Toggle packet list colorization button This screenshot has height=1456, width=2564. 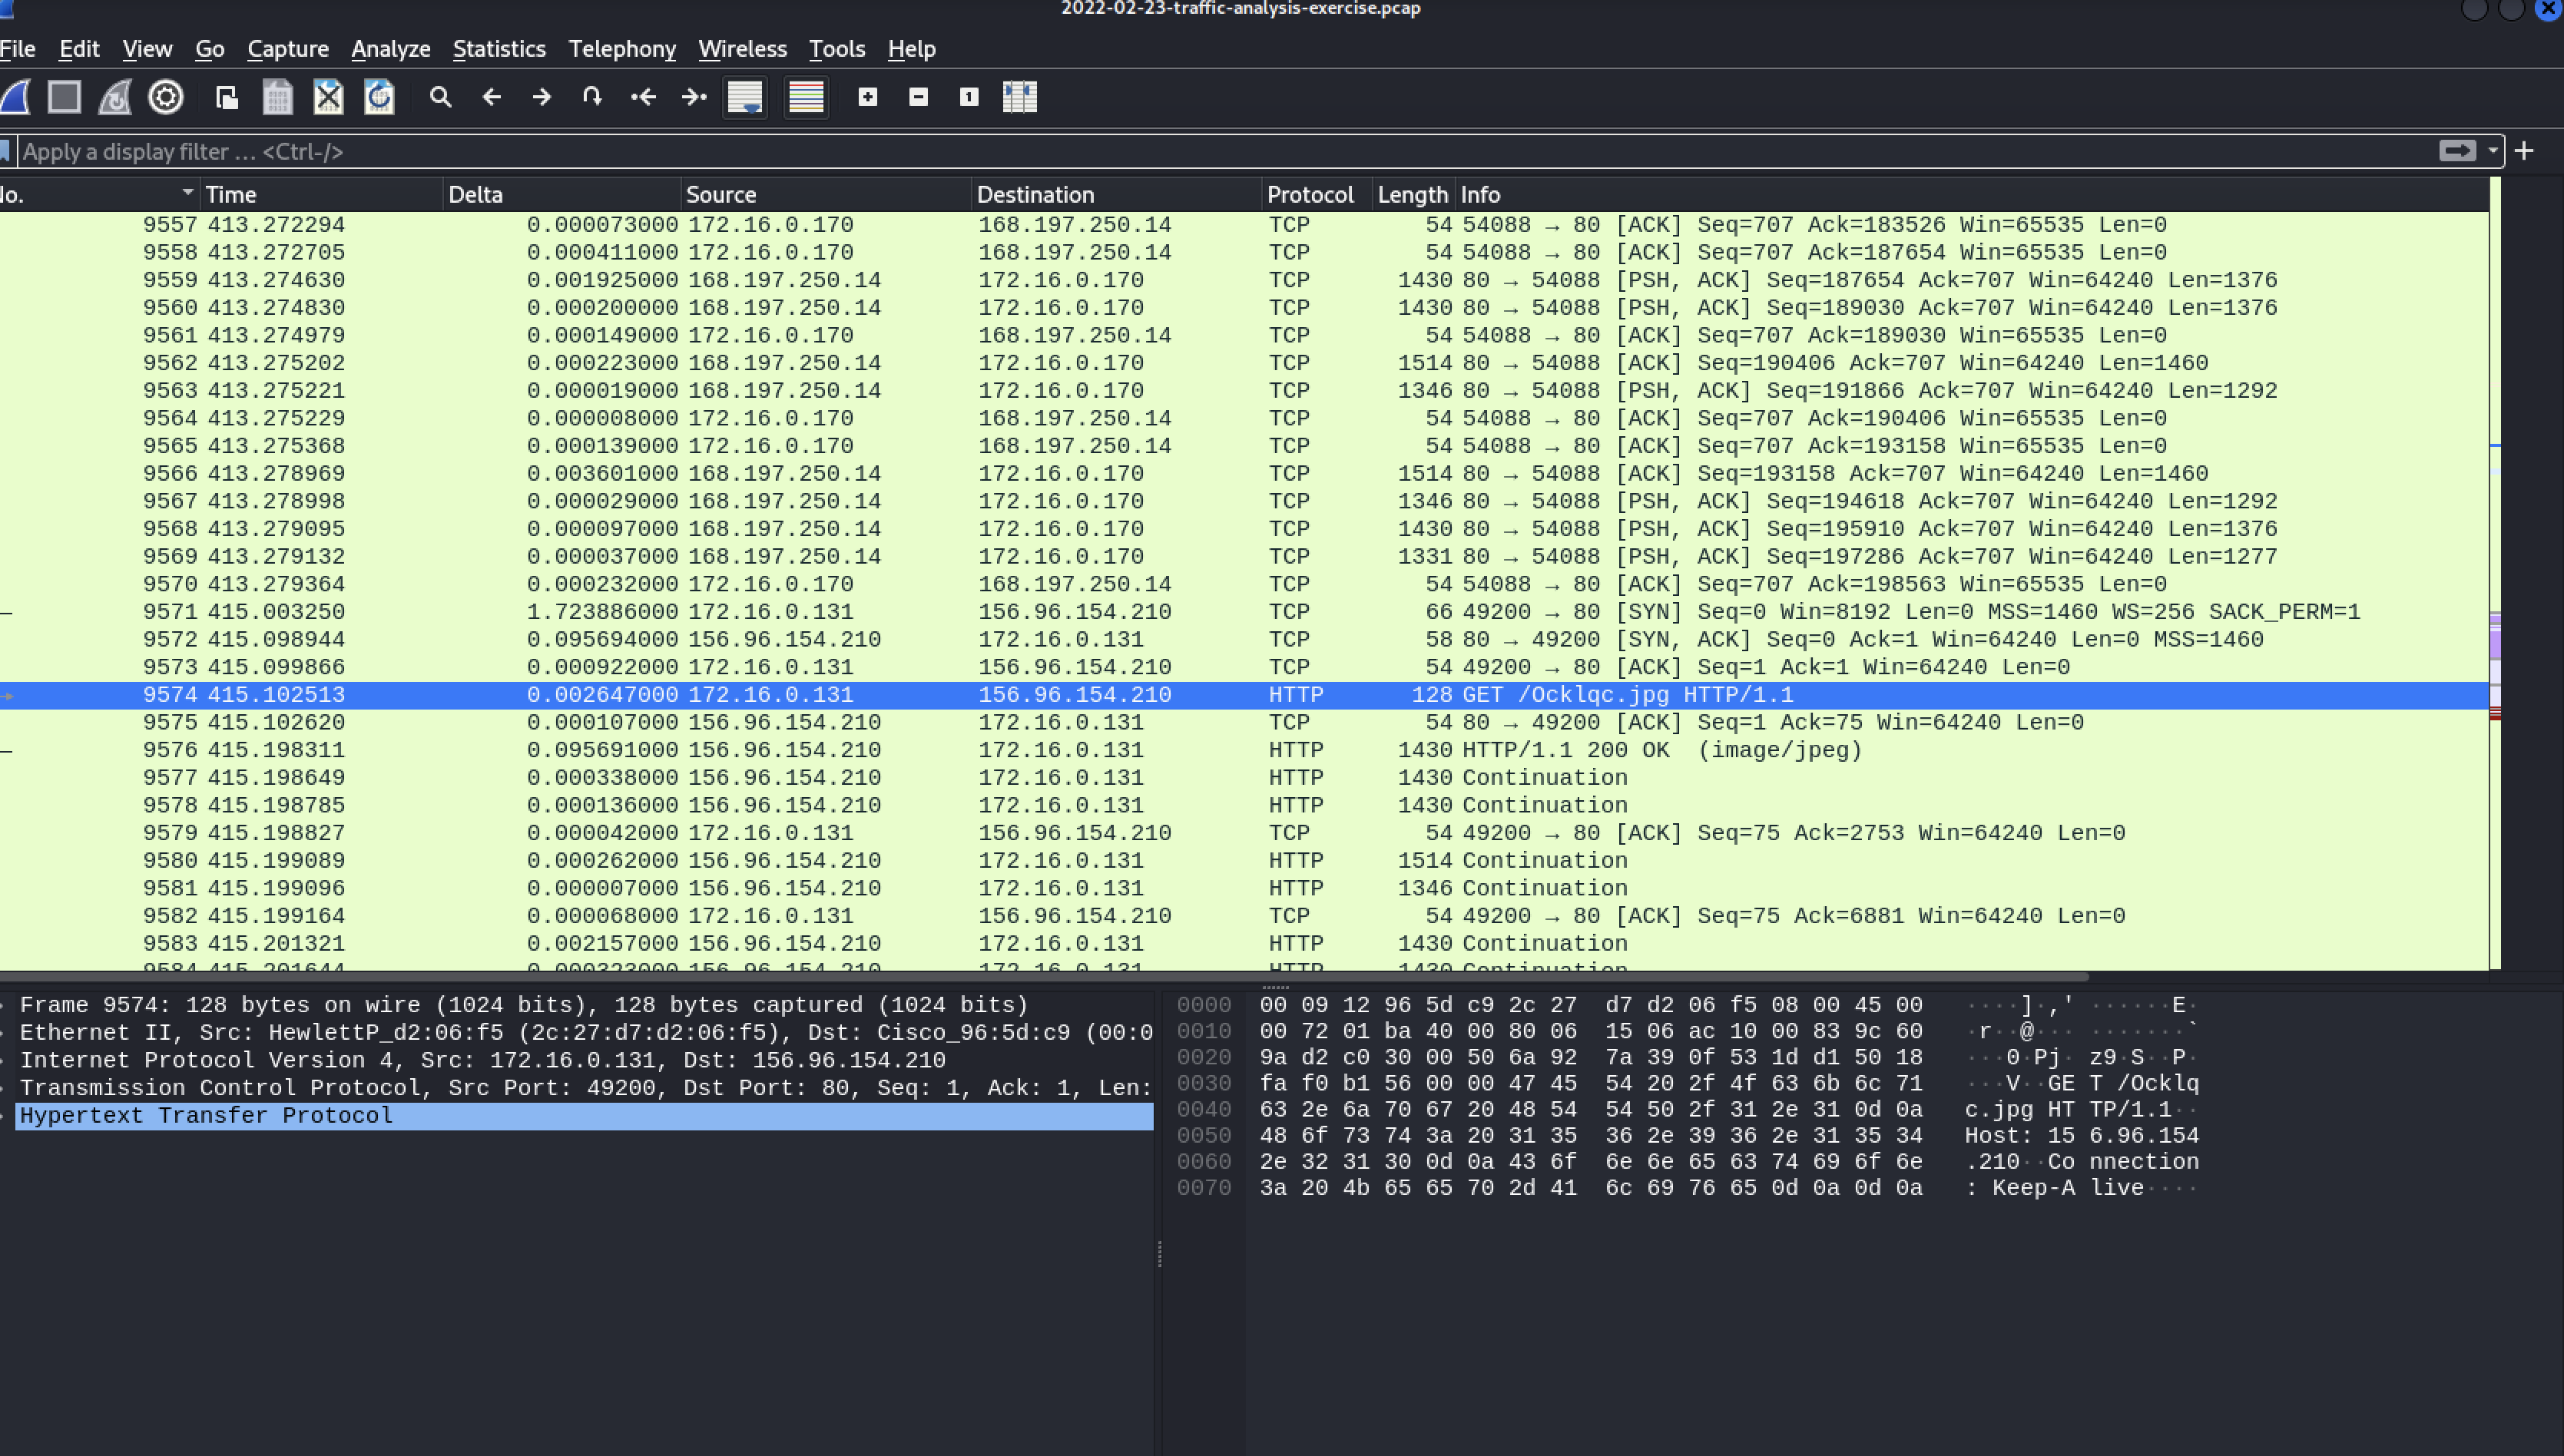(806, 97)
